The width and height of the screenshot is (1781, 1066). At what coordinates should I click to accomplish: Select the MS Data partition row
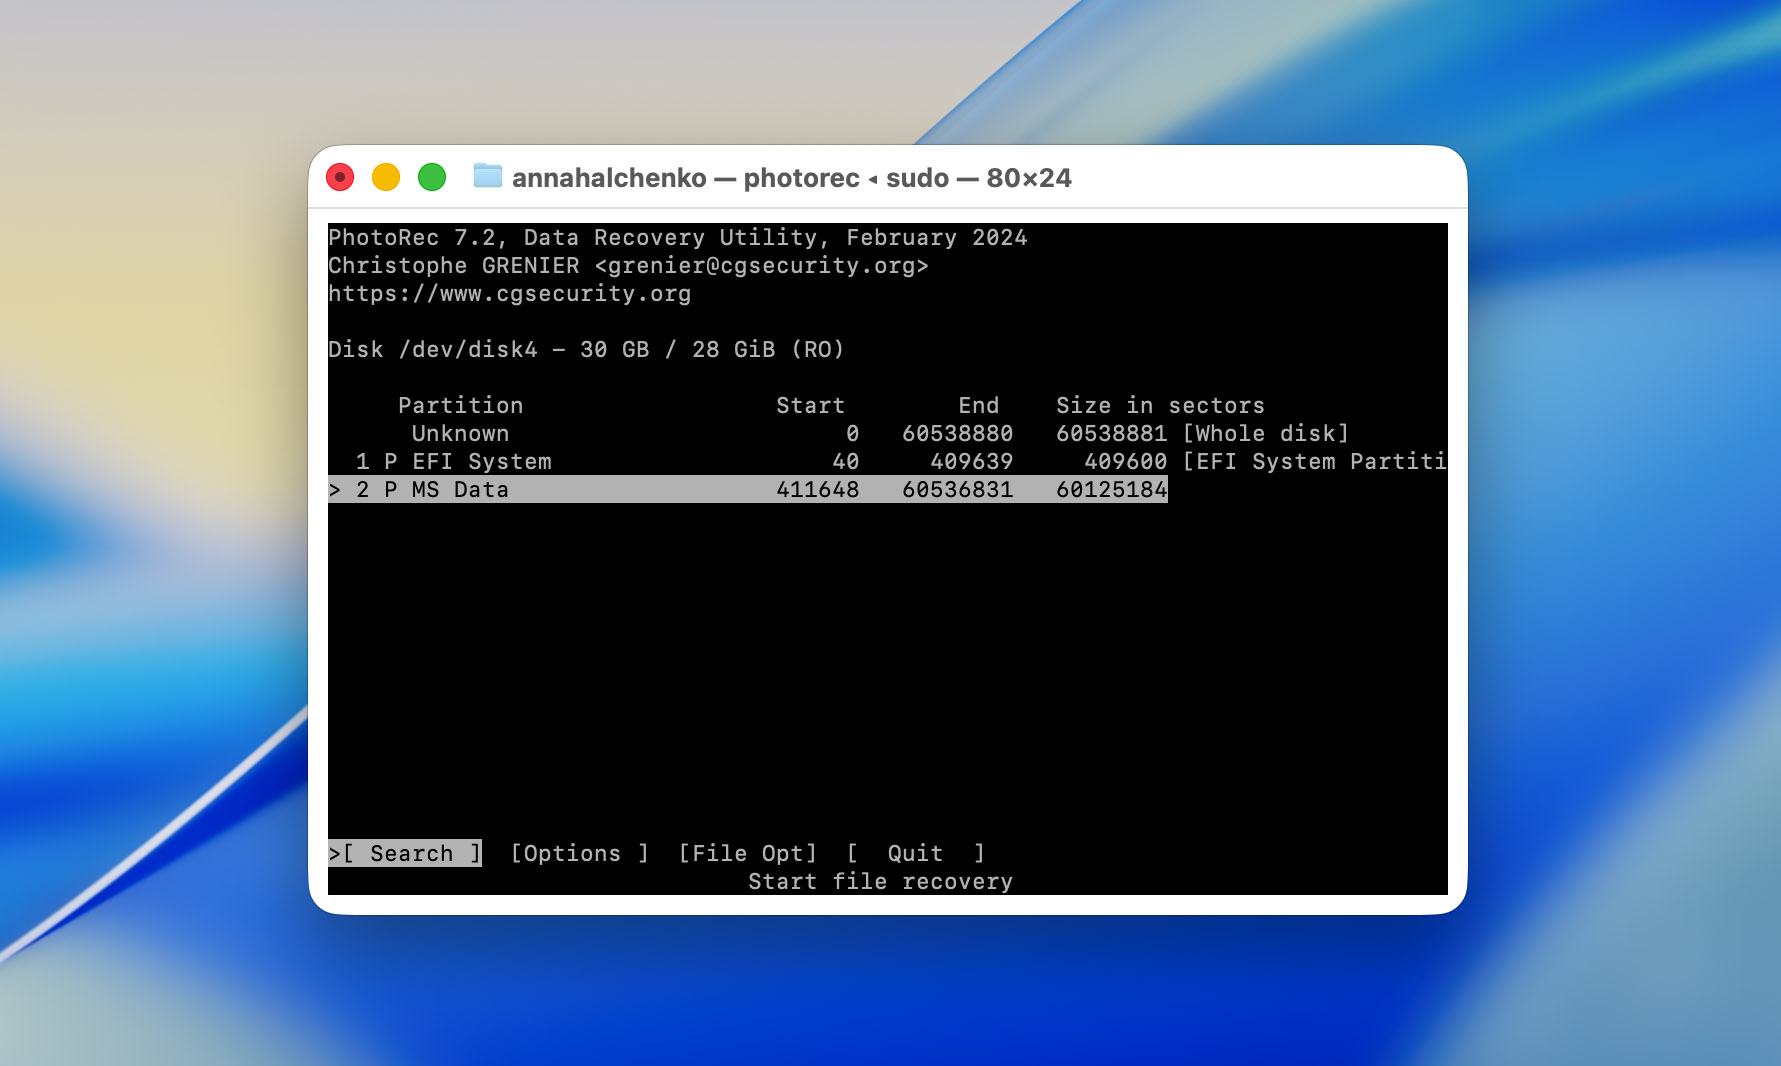click(x=748, y=489)
